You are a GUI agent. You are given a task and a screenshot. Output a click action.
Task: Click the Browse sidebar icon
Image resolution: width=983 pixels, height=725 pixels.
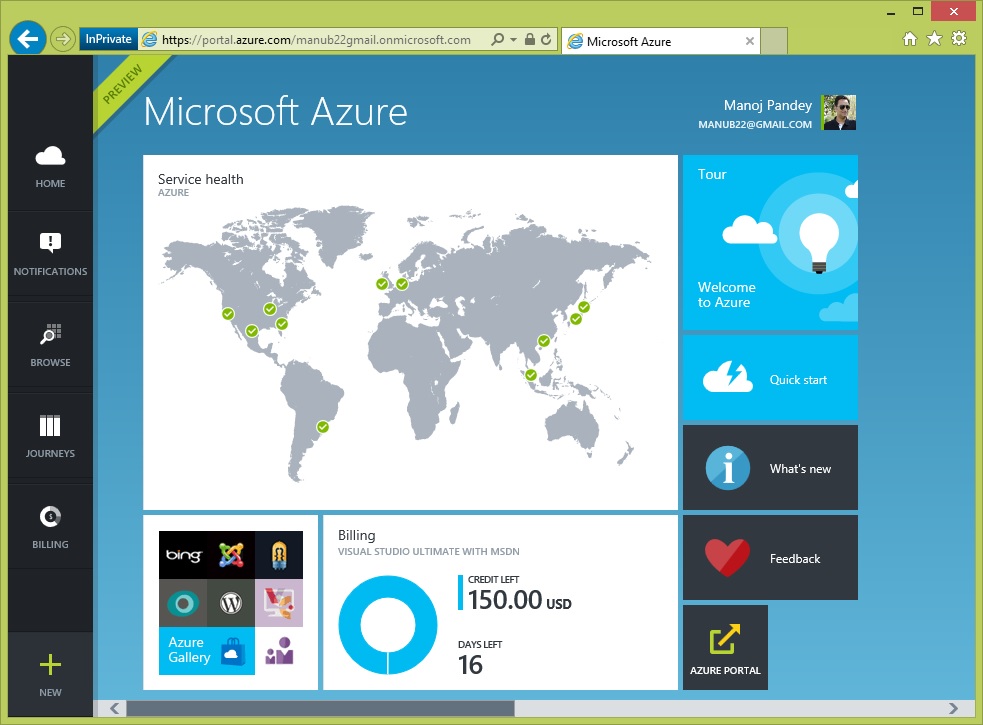[x=50, y=335]
